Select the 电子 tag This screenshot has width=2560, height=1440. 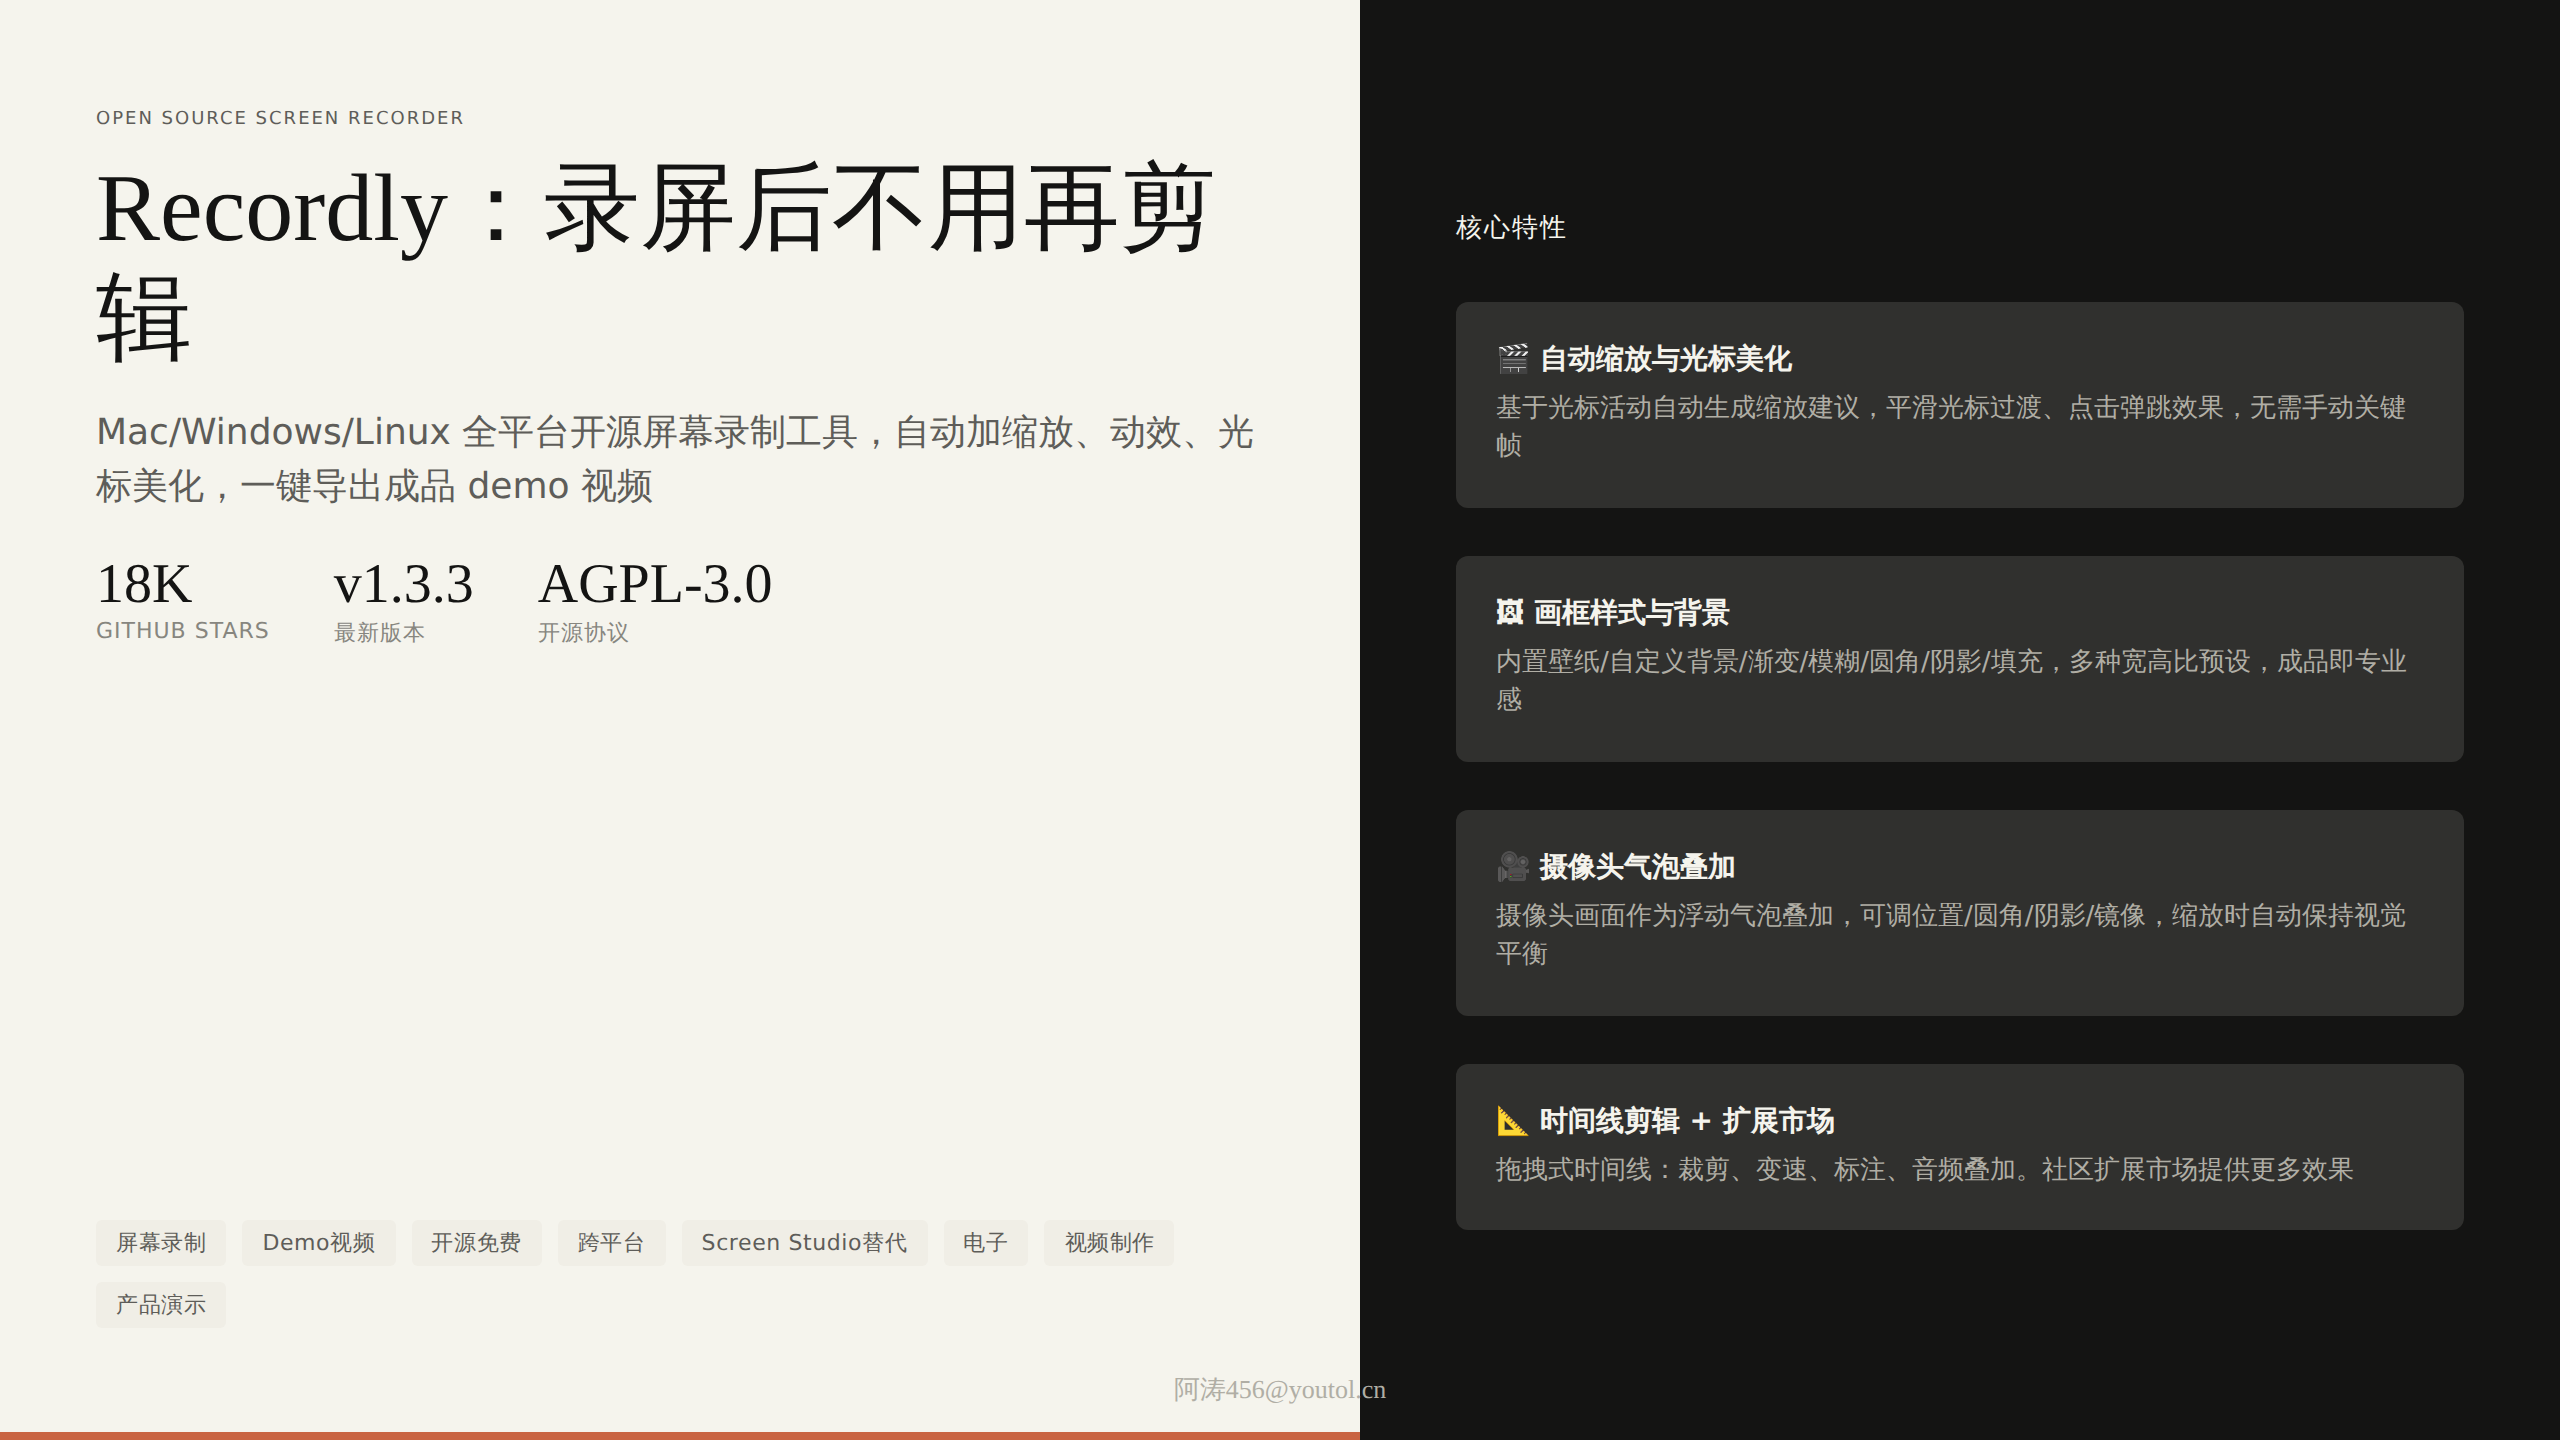point(985,1243)
